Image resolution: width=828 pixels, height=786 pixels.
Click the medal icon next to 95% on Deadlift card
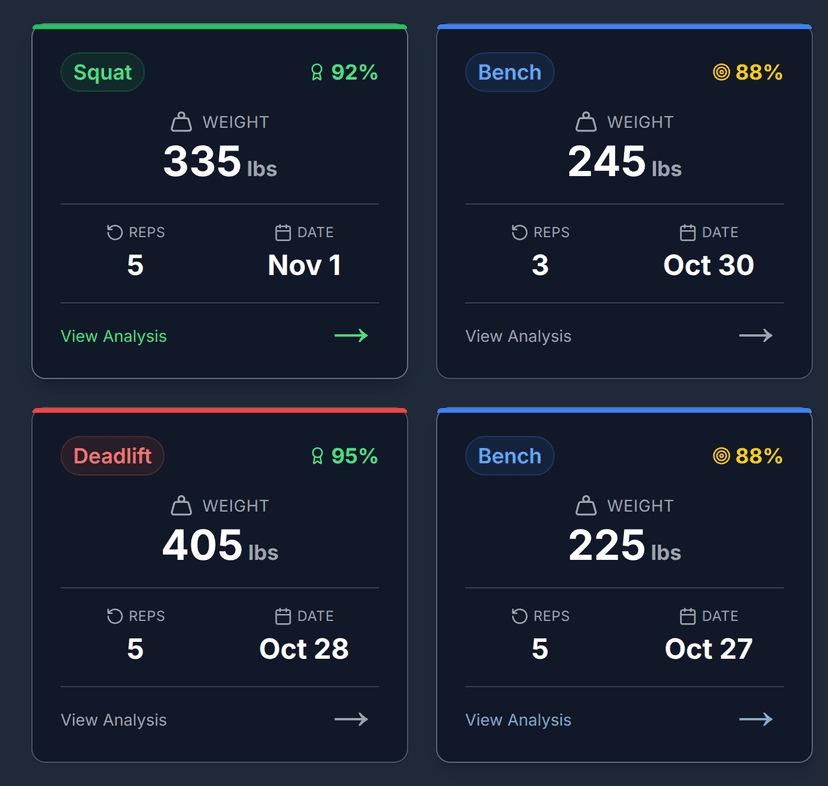pyautogui.click(x=317, y=456)
